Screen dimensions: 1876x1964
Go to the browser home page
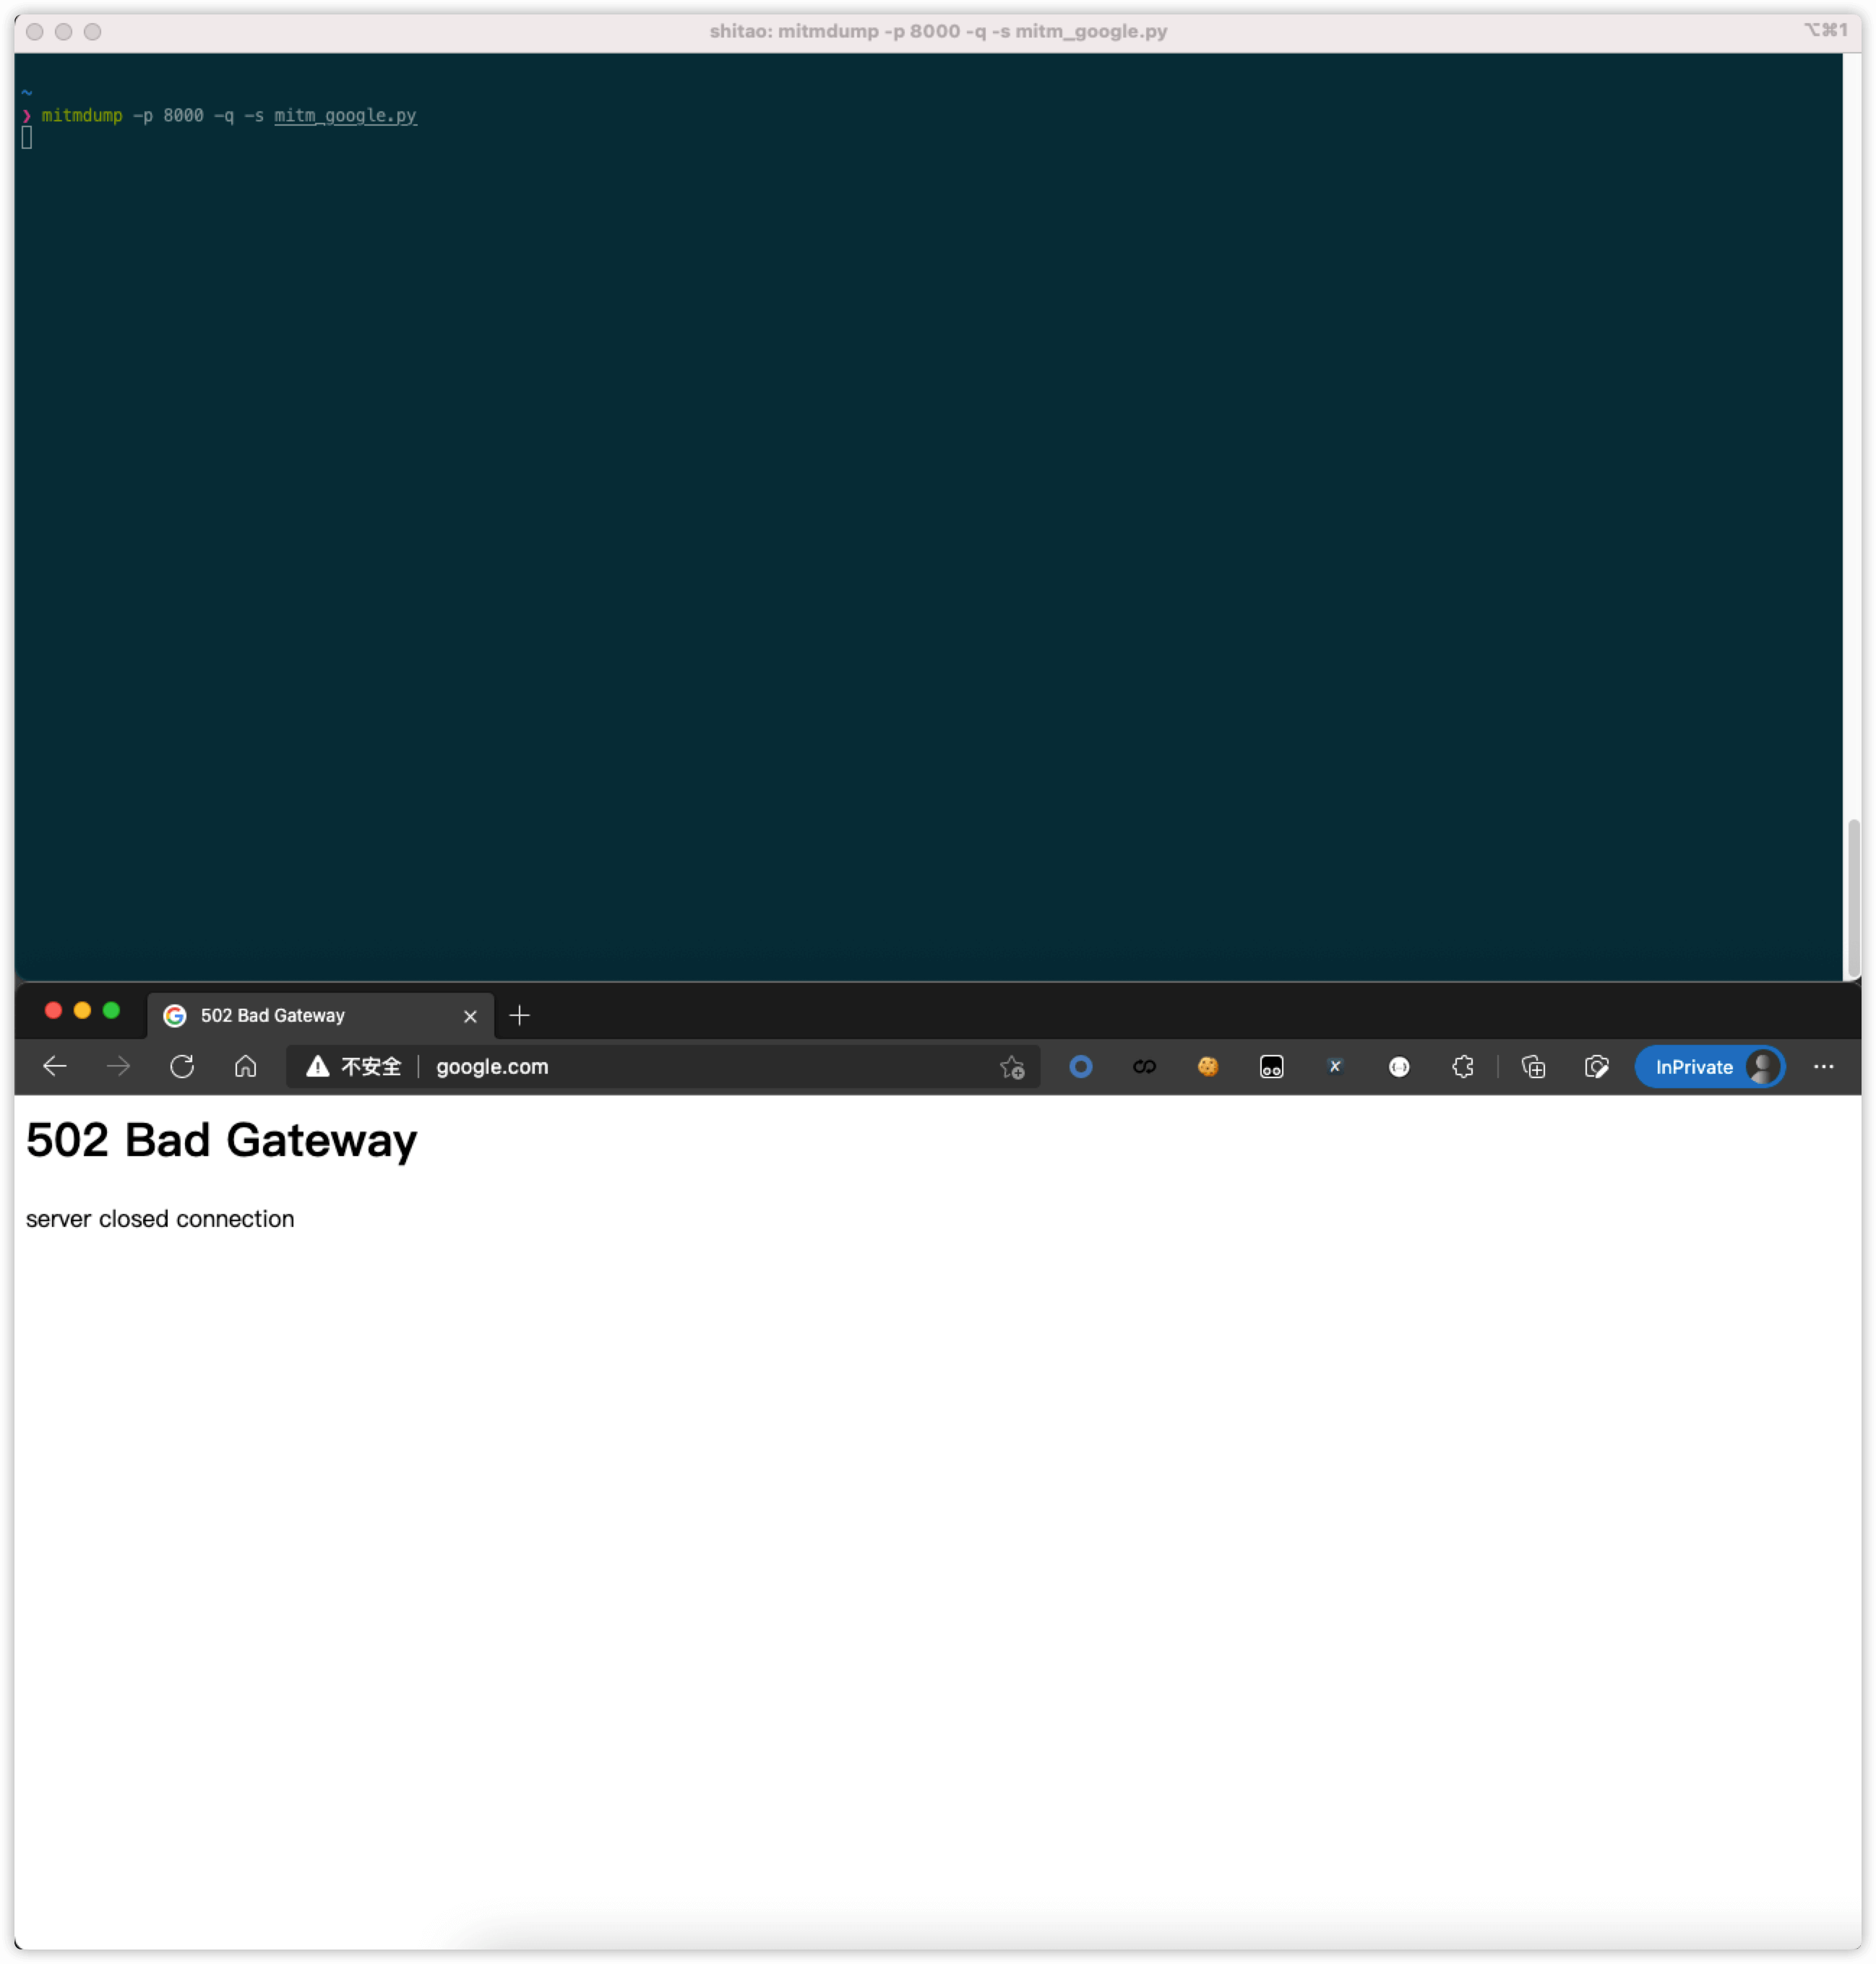(x=245, y=1066)
